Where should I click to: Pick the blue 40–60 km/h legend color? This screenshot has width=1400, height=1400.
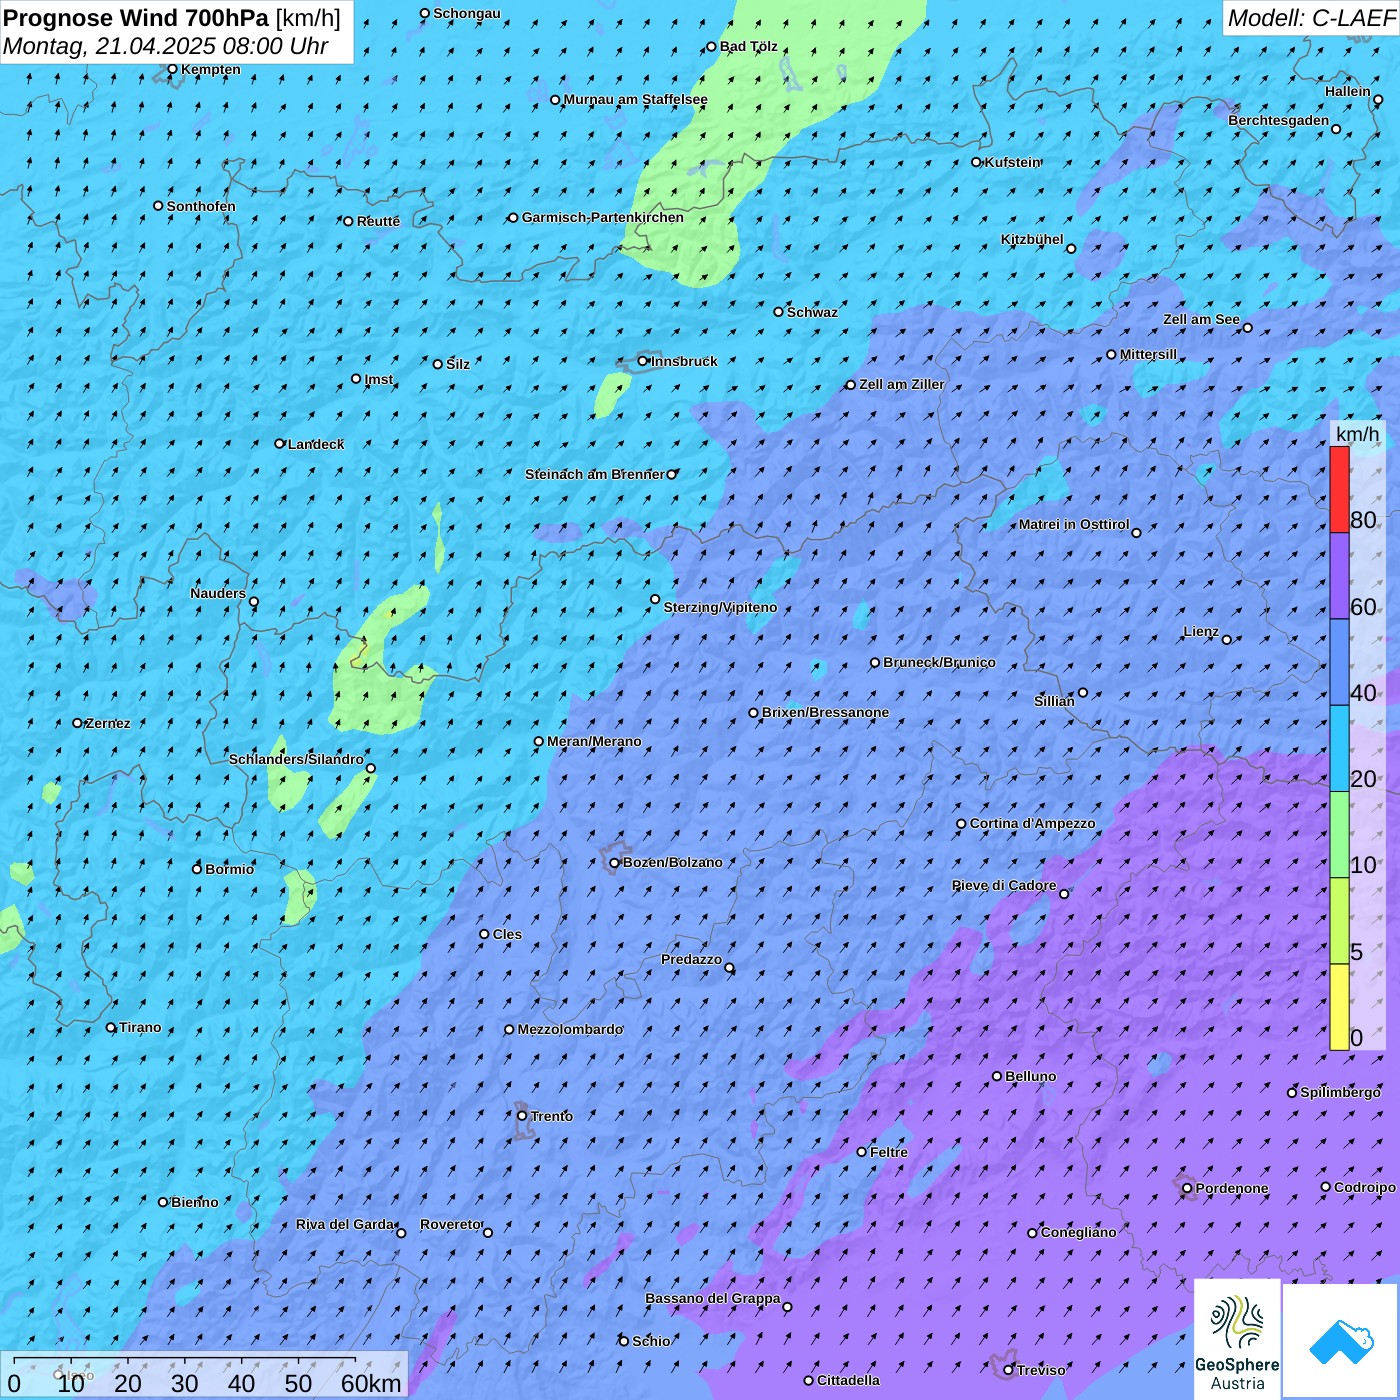tap(1339, 663)
